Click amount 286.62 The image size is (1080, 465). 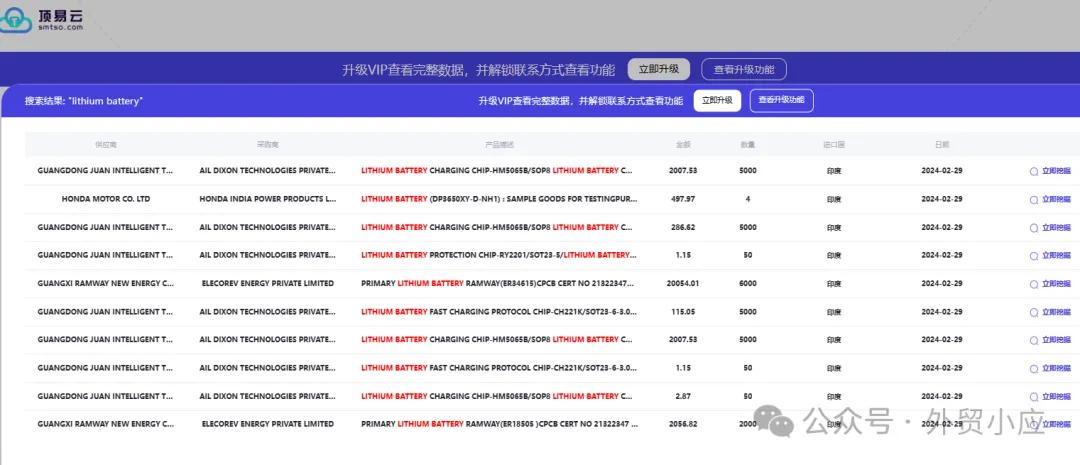coord(683,227)
